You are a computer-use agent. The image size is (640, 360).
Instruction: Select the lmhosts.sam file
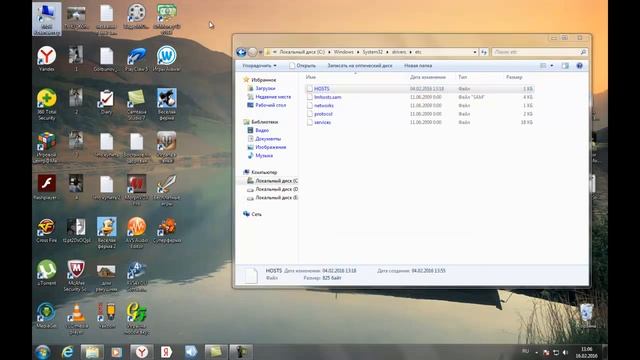tap(328, 97)
